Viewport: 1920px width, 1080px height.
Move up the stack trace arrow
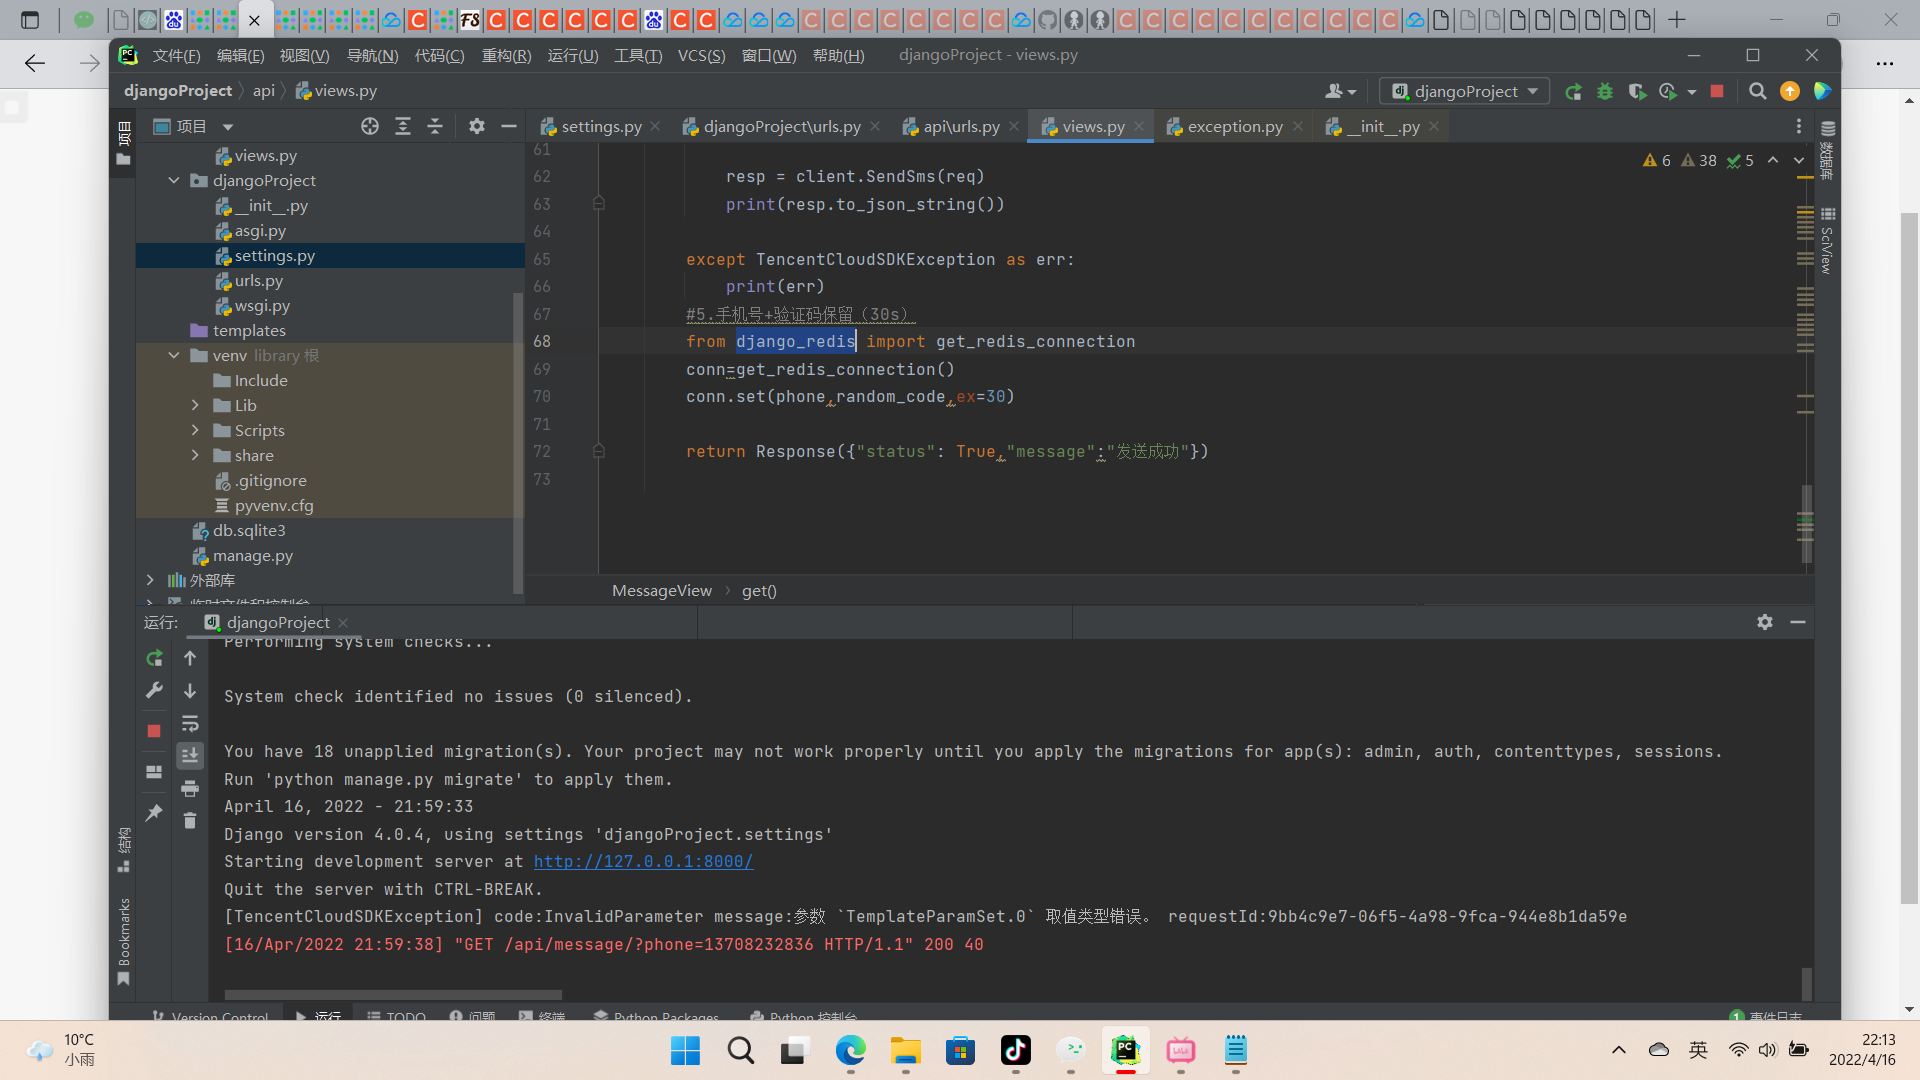click(x=190, y=658)
